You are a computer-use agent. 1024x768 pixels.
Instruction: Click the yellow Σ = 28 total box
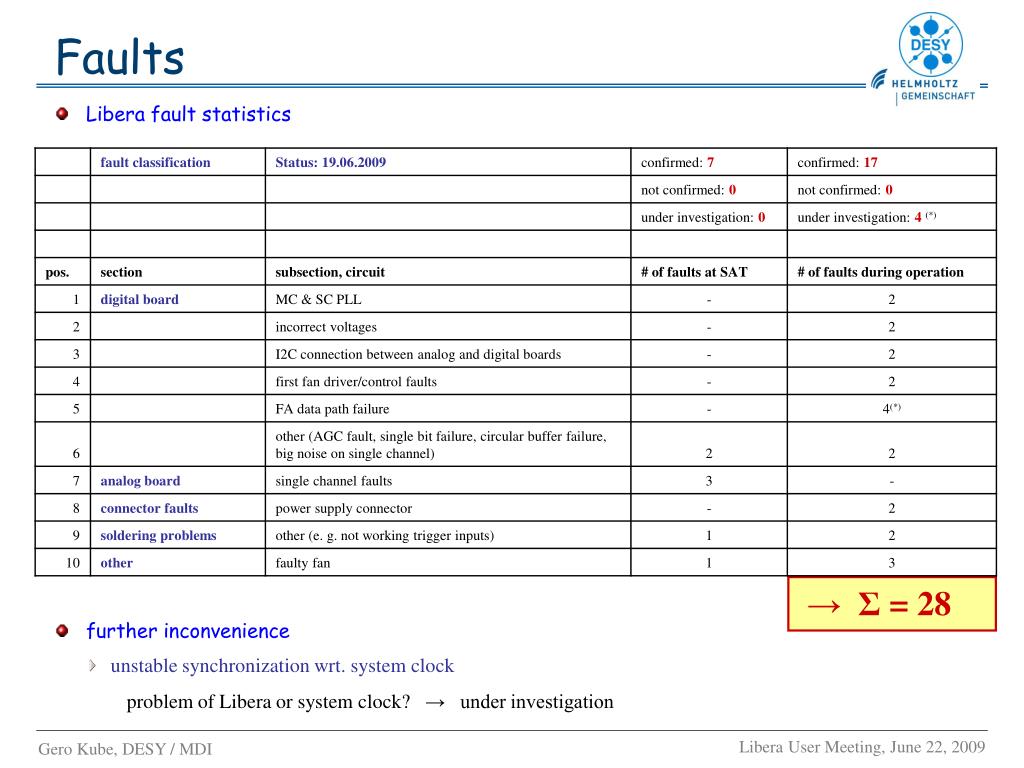click(892, 604)
